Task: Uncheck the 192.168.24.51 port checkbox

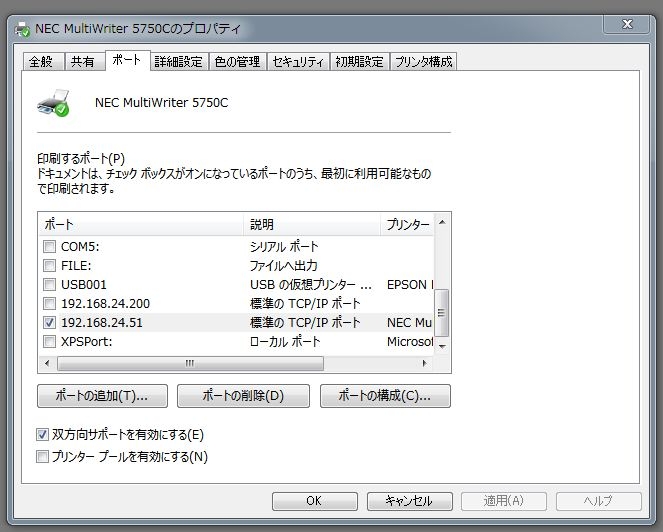Action: tap(49, 323)
